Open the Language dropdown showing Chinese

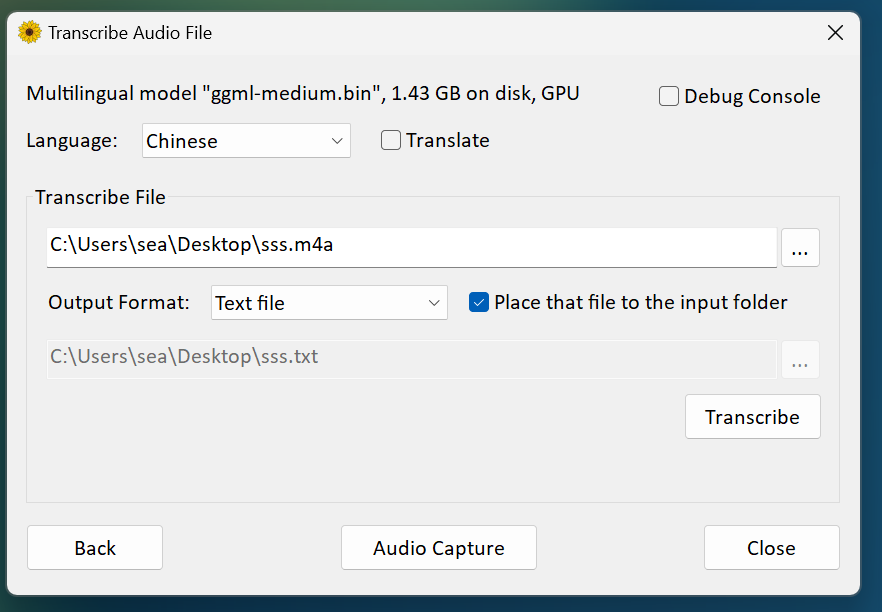(x=246, y=141)
